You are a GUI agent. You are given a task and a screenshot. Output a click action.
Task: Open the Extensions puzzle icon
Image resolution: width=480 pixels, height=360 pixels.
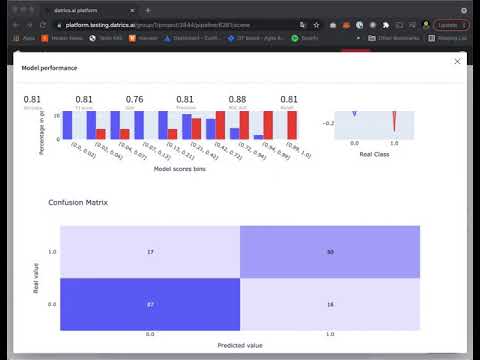pos(386,25)
